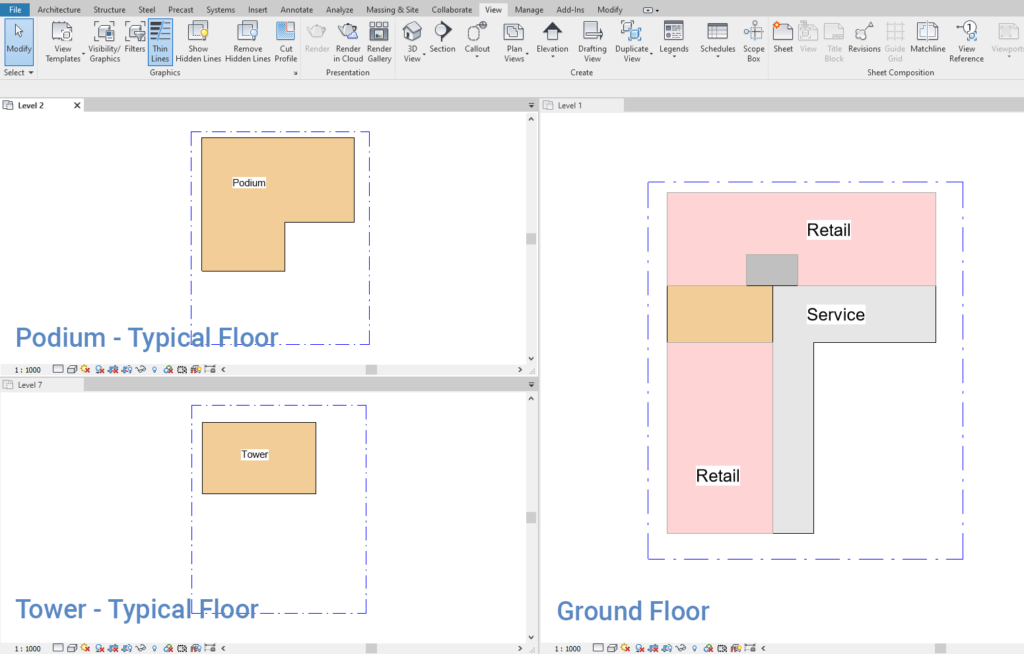Image resolution: width=1024 pixels, height=654 pixels.
Task: Toggle Thin Lines display
Action: pyautogui.click(x=160, y=44)
